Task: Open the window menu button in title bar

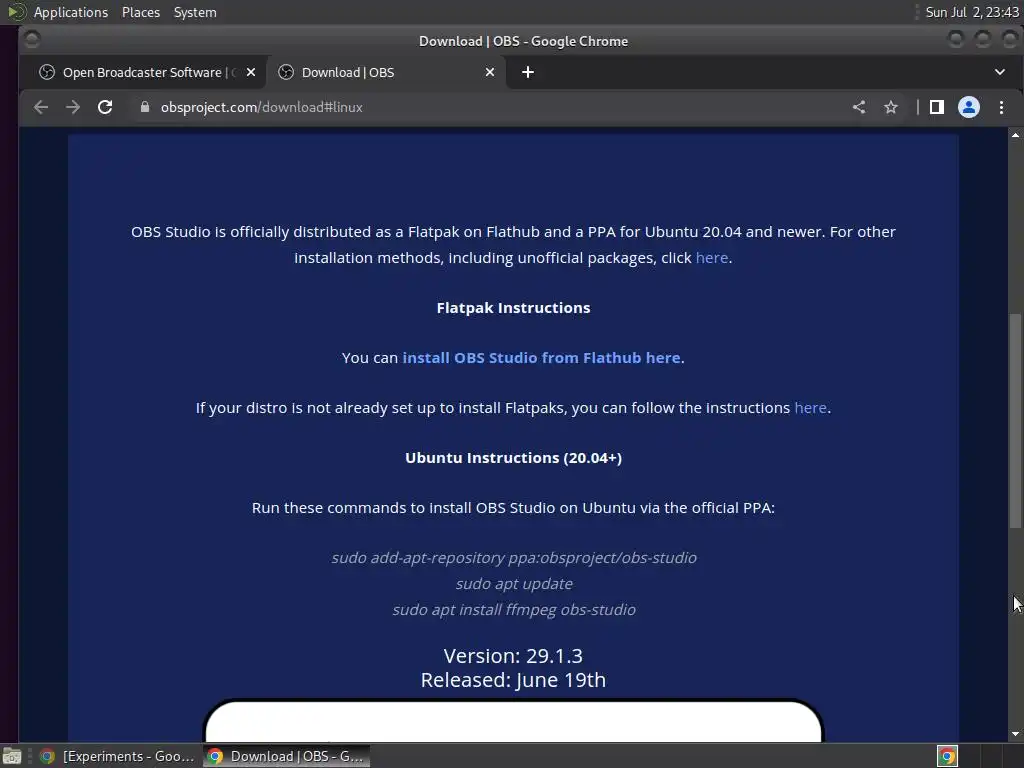Action: pos(31,40)
